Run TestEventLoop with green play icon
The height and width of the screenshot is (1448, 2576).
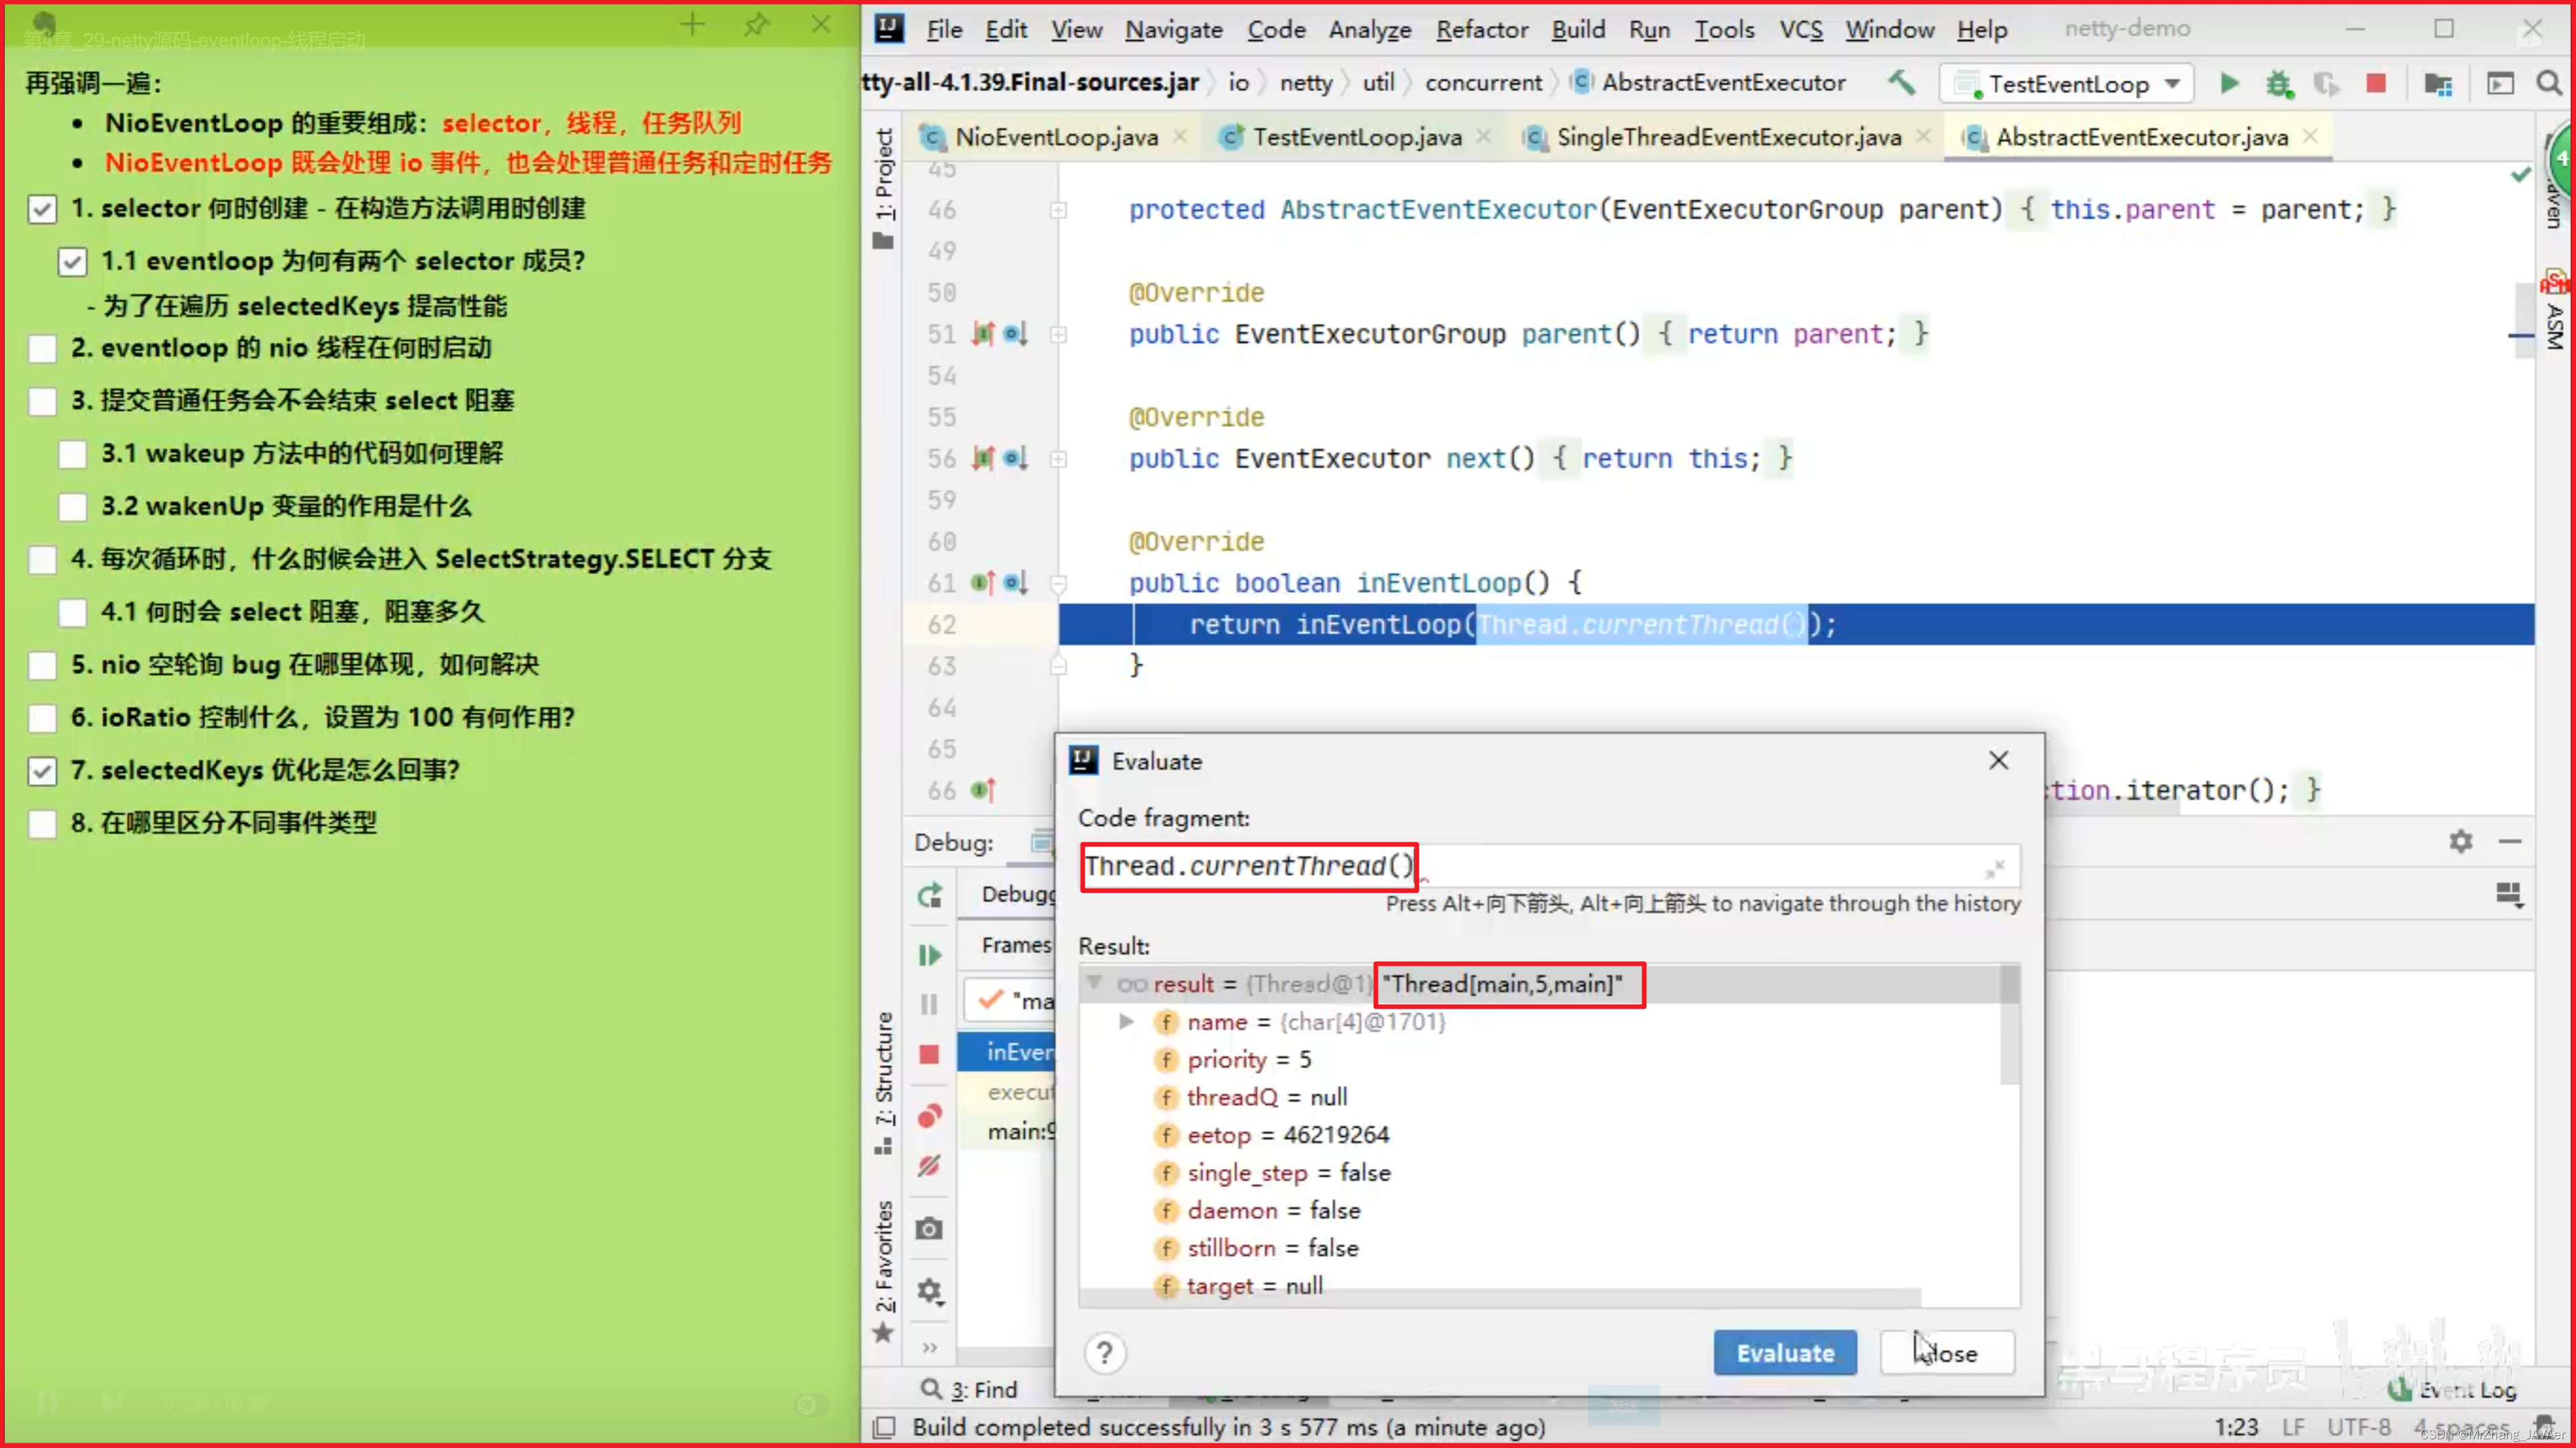point(2229,83)
